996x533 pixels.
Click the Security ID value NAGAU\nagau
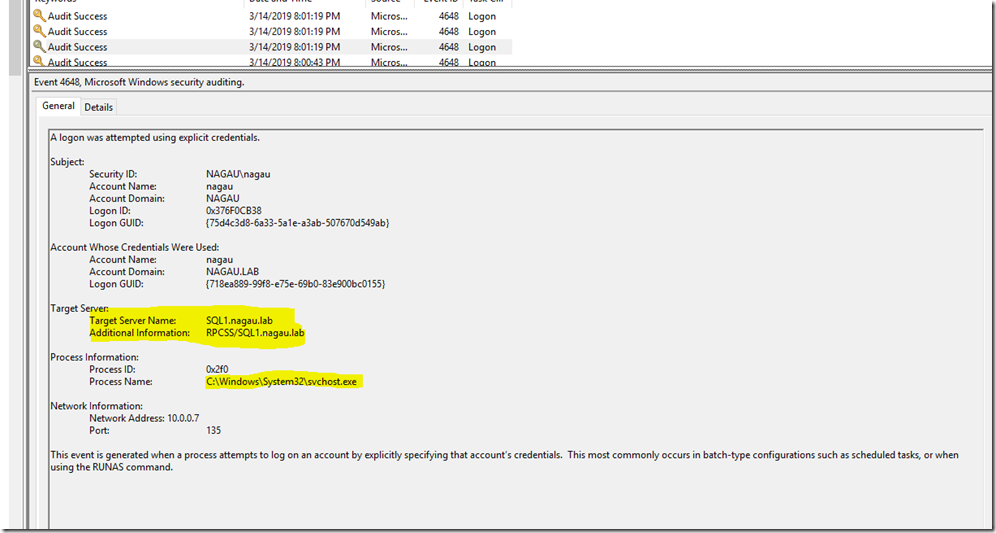tap(238, 174)
